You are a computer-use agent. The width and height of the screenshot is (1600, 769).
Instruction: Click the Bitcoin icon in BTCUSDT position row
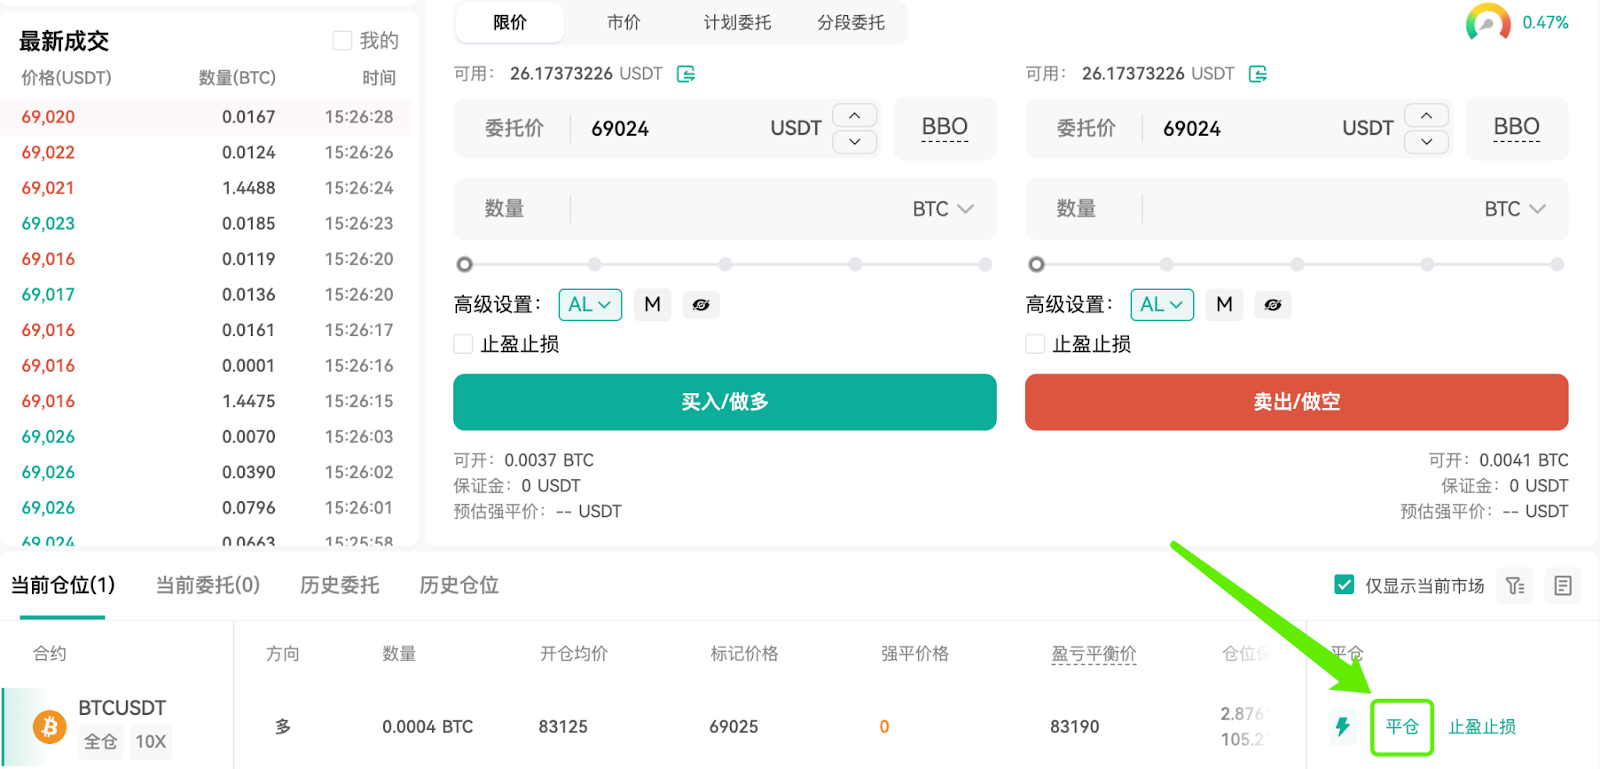49,727
